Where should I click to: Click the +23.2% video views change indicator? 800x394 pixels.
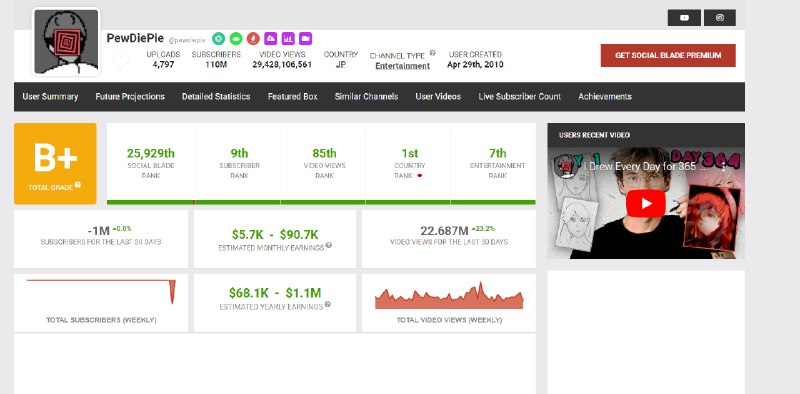click(483, 229)
